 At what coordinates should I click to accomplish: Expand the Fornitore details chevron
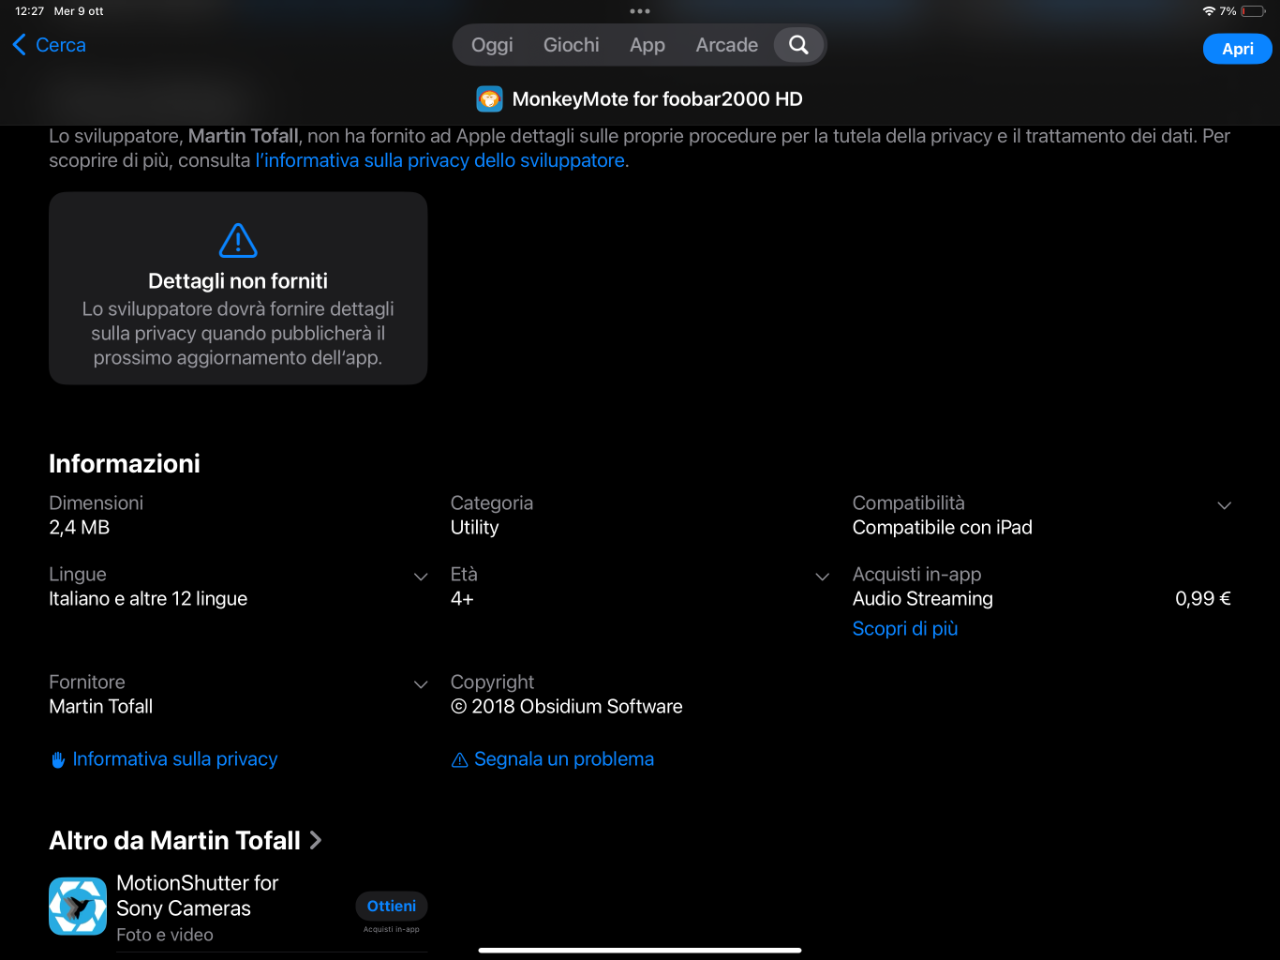(421, 685)
